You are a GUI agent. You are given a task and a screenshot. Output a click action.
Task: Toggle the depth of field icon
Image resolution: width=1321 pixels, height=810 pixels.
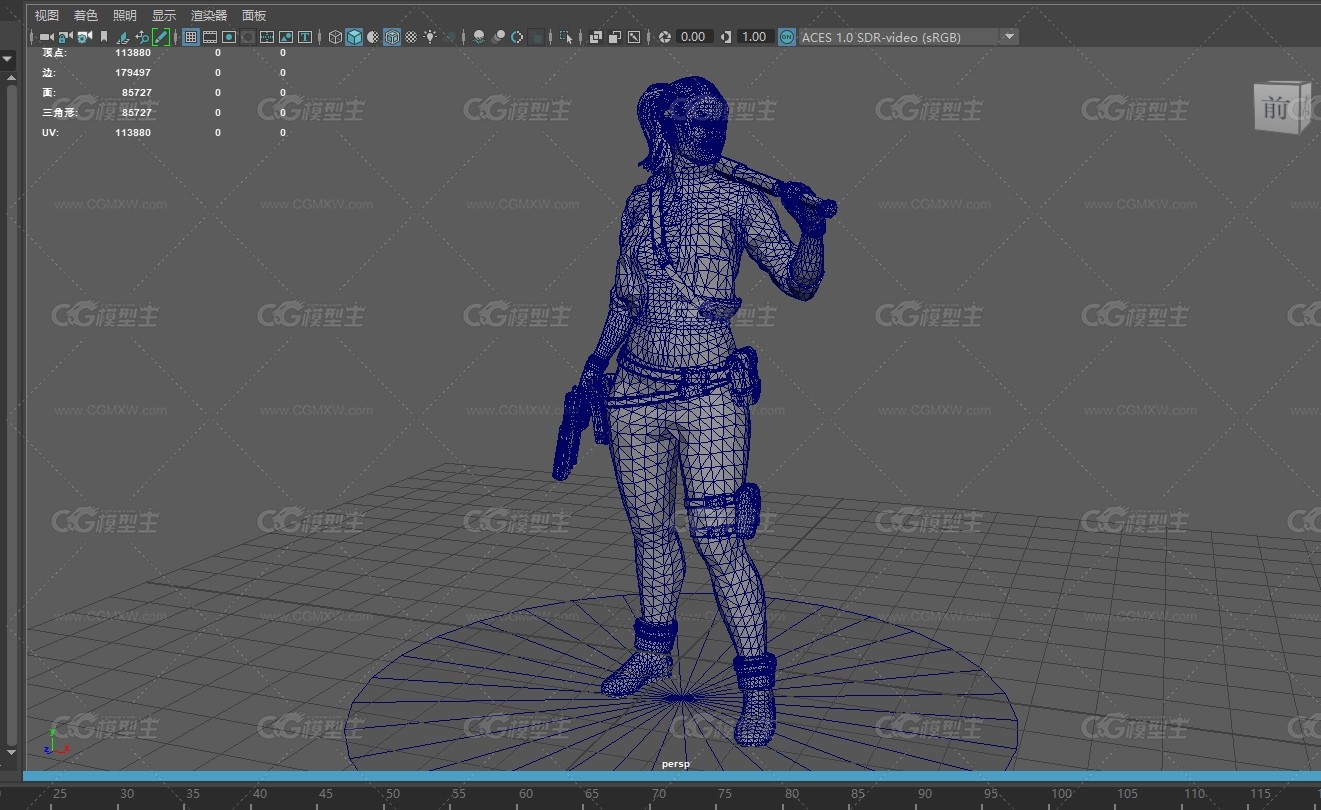point(537,37)
